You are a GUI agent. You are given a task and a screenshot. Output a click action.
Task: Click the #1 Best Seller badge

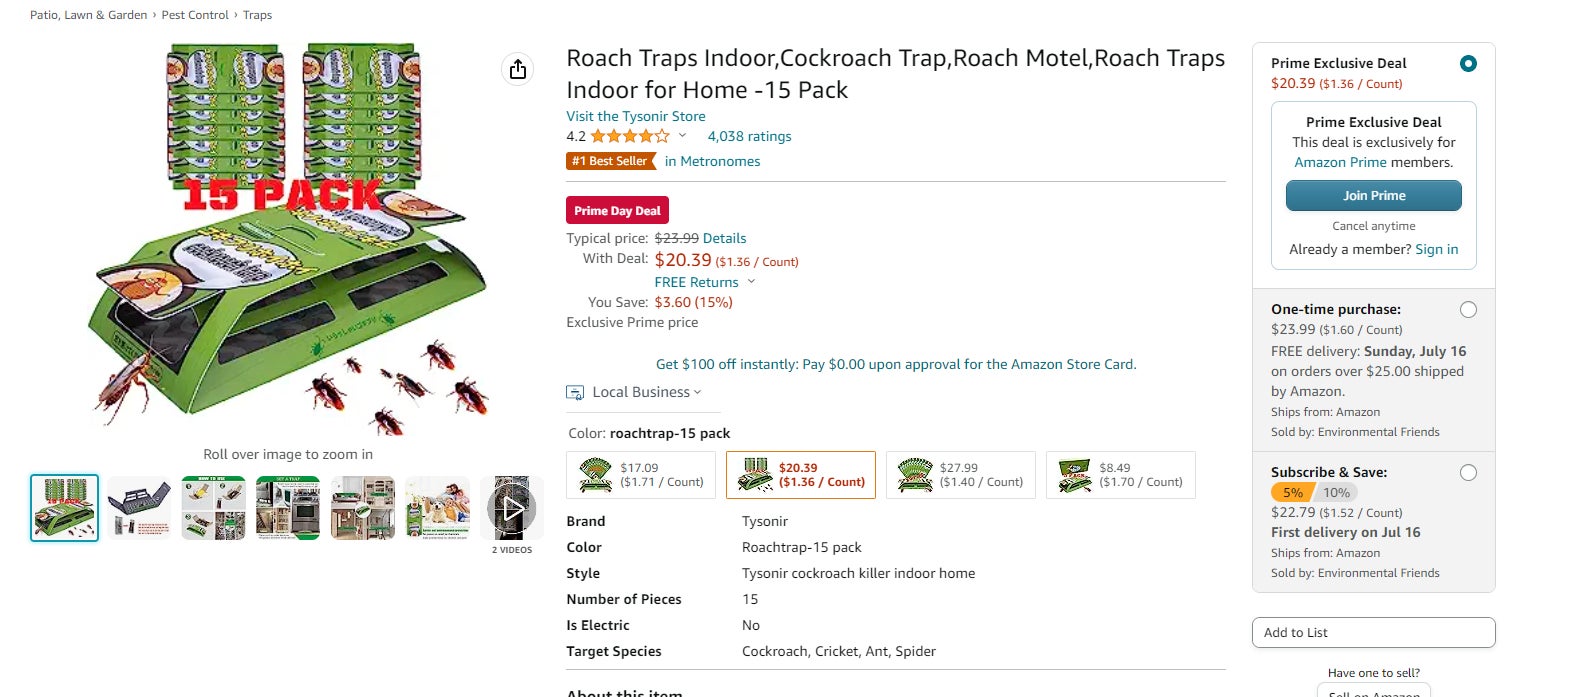coord(610,160)
